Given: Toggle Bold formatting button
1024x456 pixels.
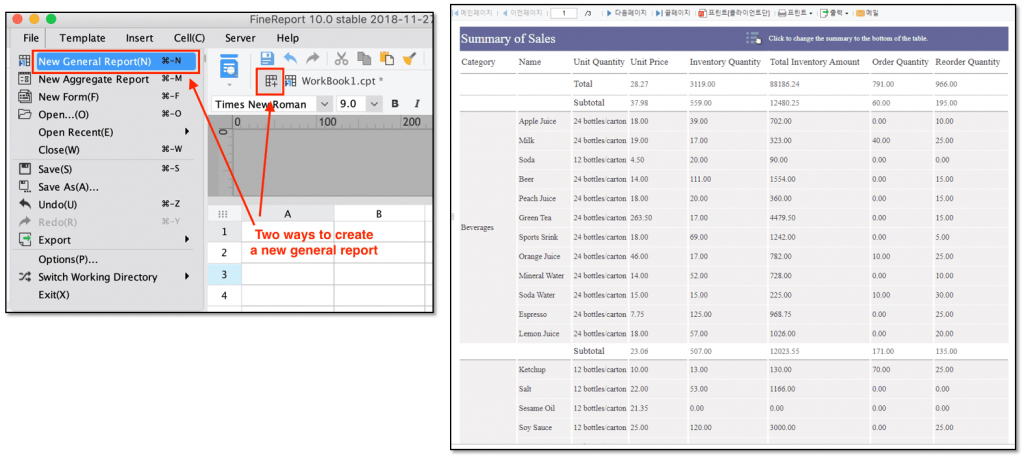Looking at the screenshot, I should [x=394, y=104].
